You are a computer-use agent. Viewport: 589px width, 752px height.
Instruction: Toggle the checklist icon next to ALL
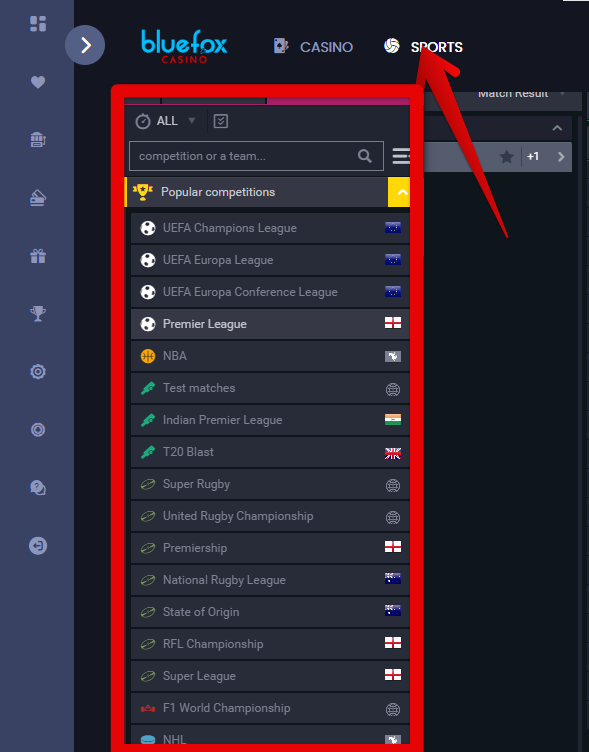221,121
